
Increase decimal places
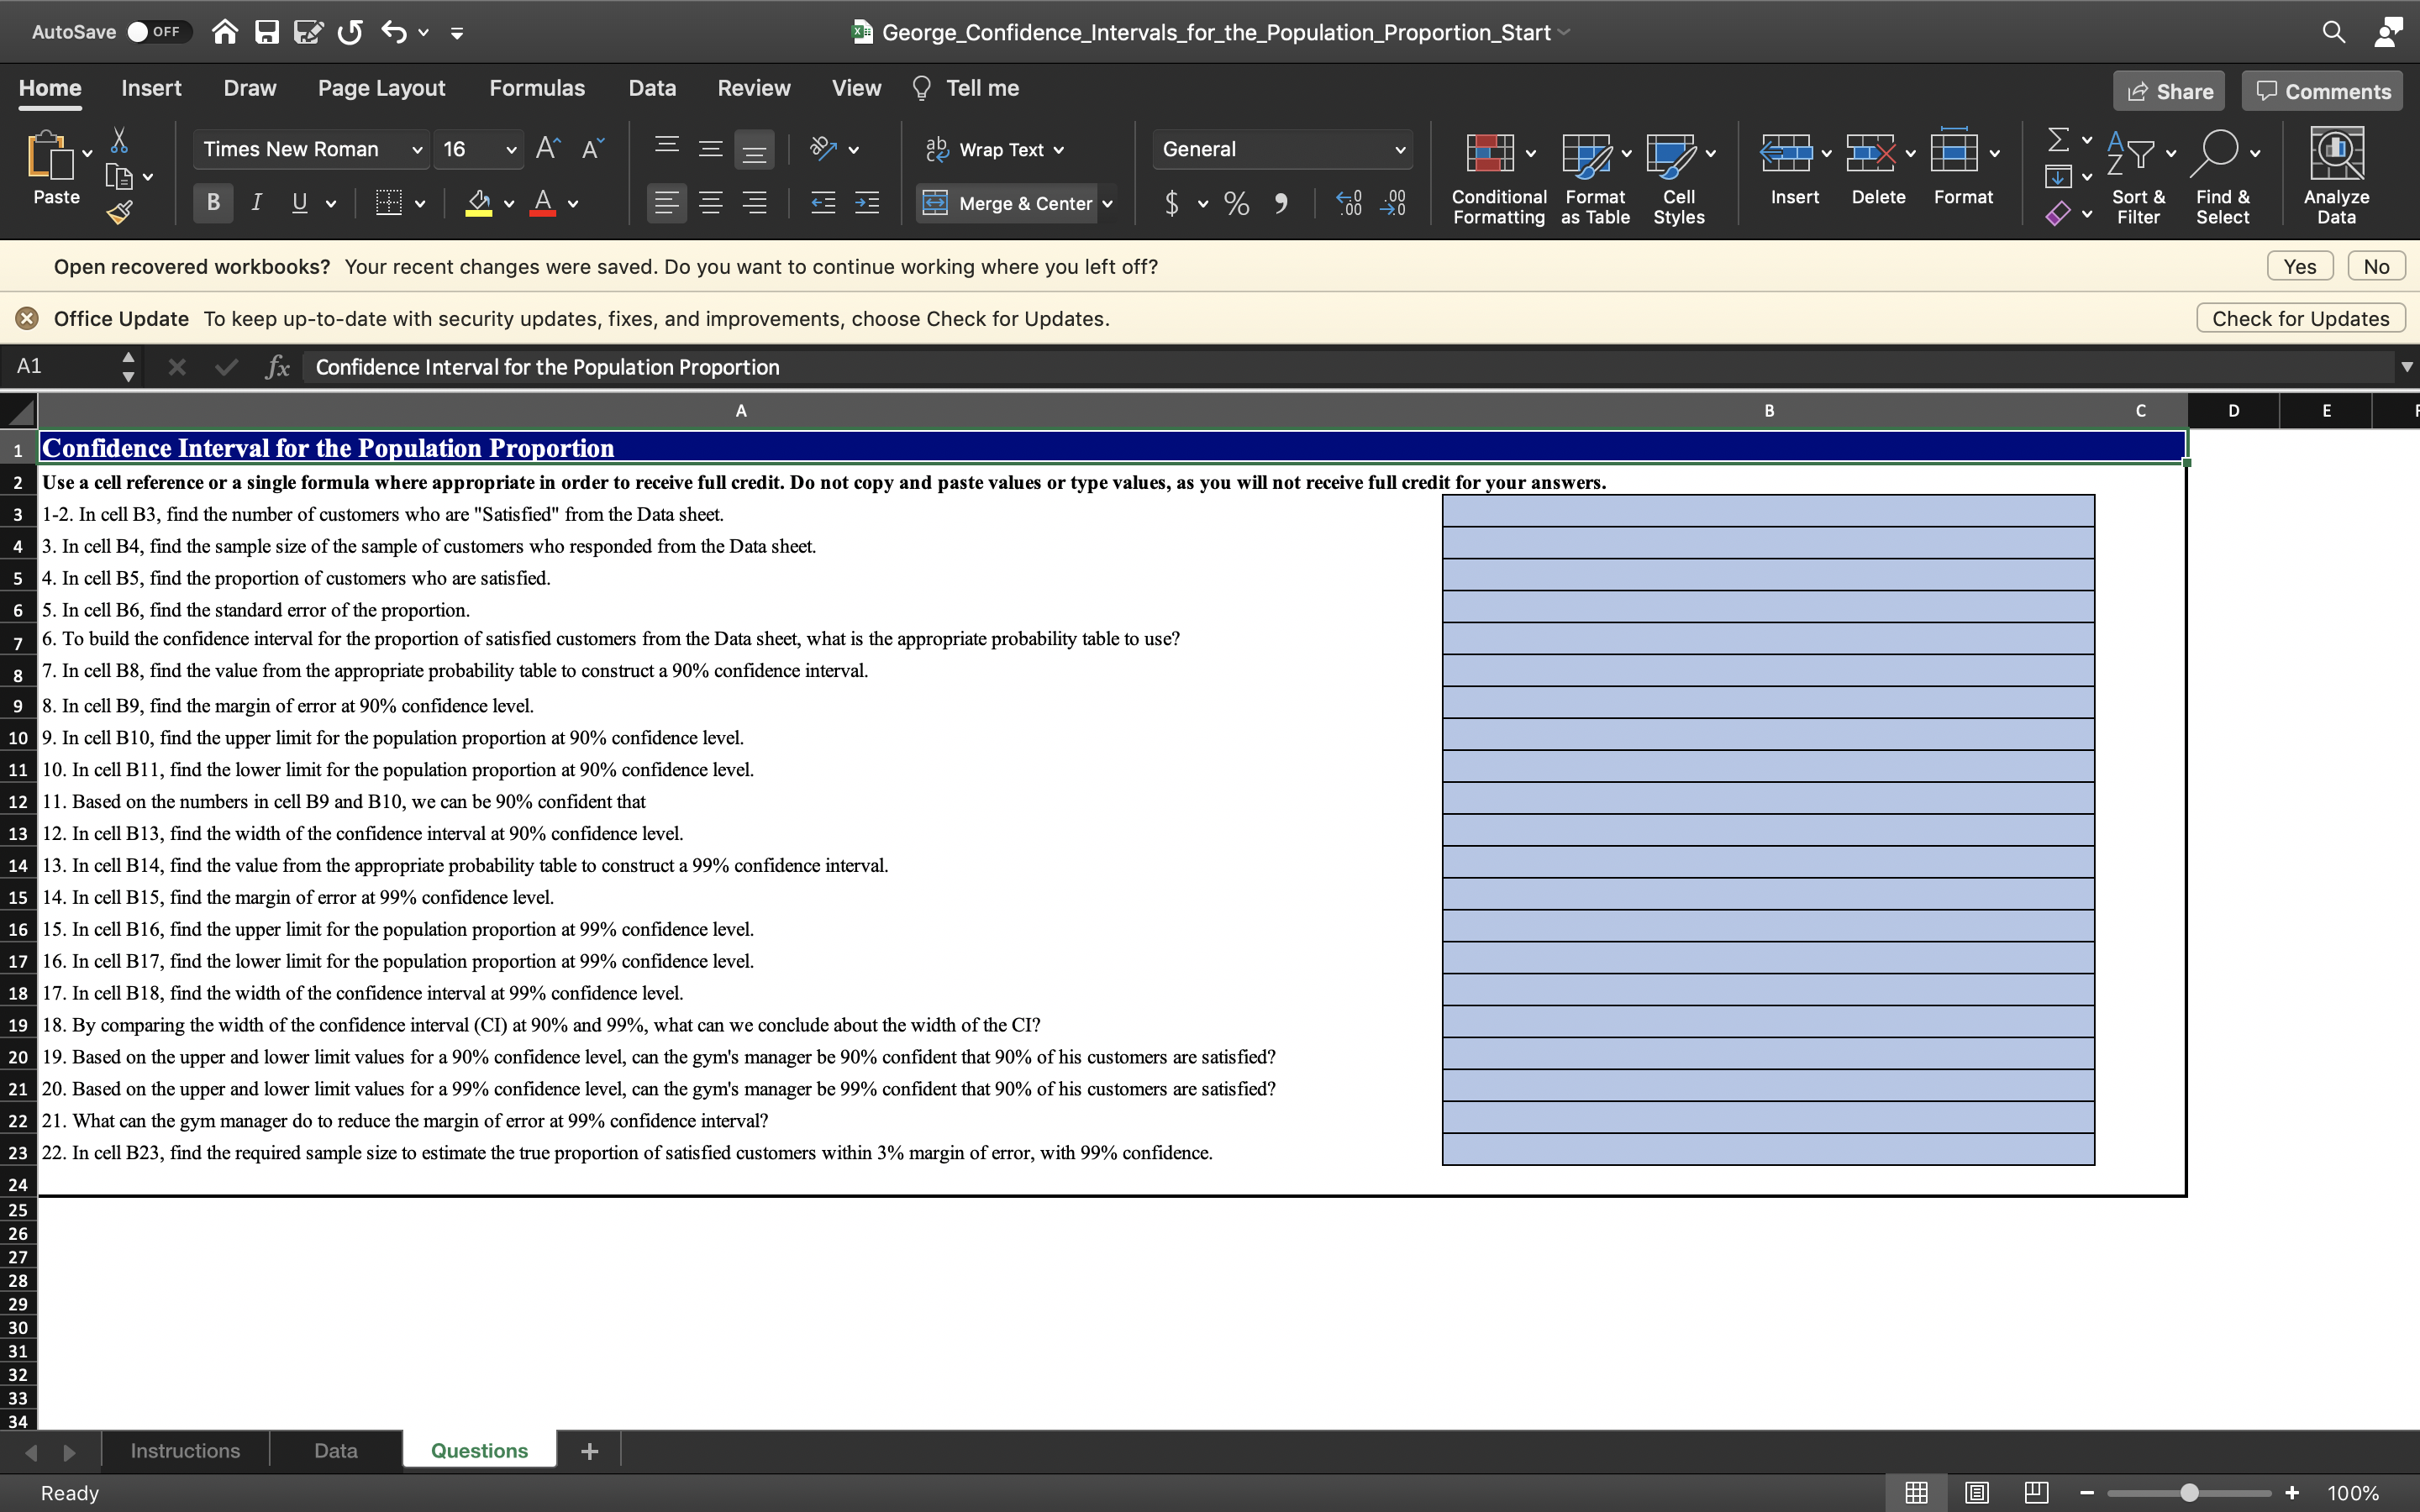[x=1348, y=203]
